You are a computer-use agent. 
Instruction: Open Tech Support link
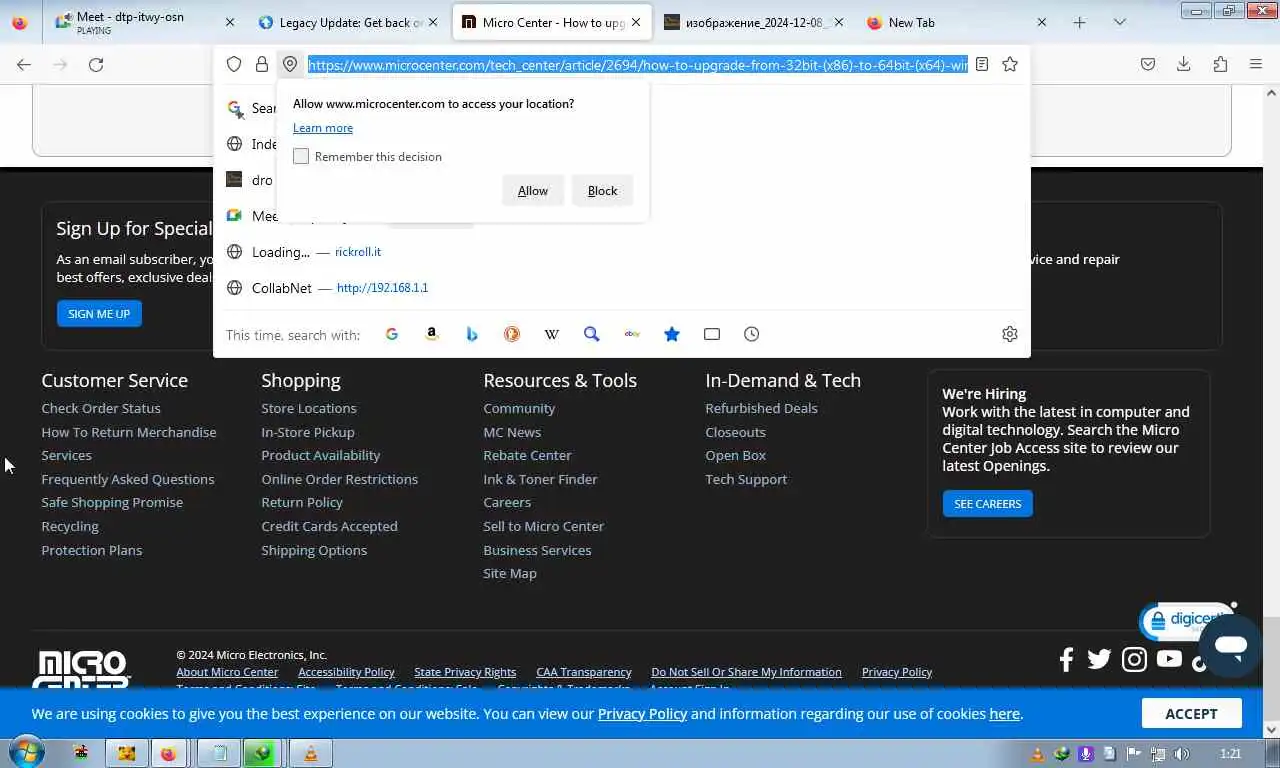pos(746,479)
